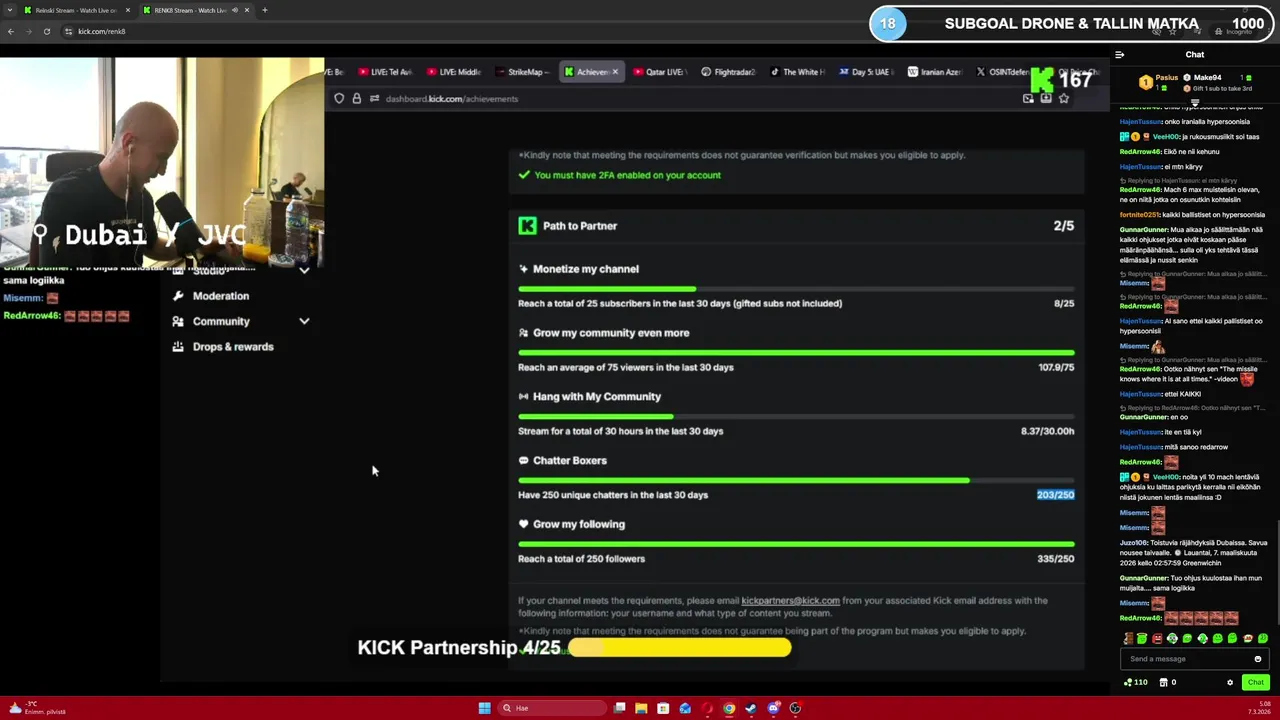Switch to the Qatar LIVE tab
Screen dimensions: 1280x720
659,72
